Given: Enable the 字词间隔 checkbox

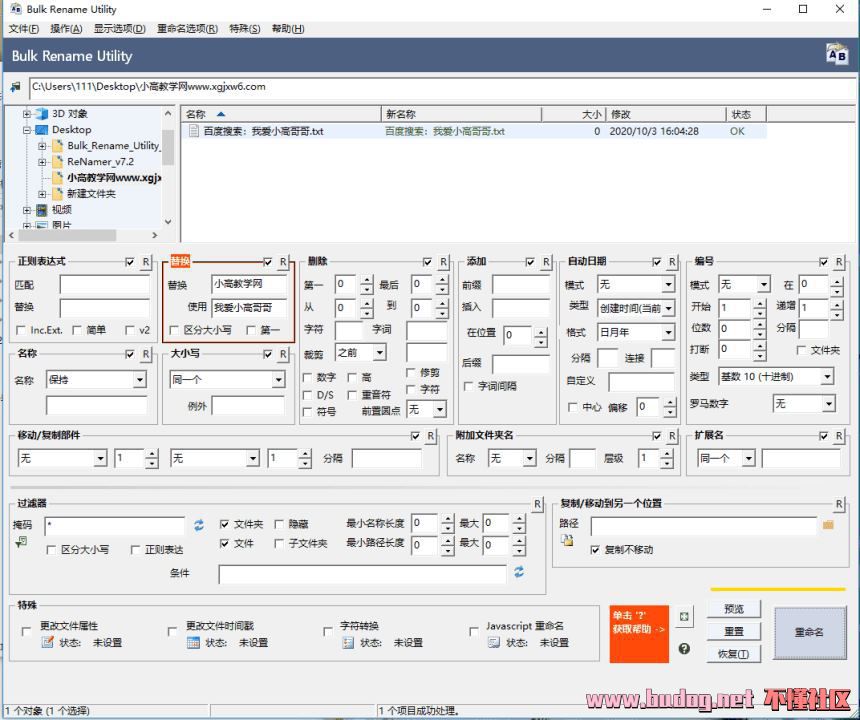Looking at the screenshot, I should (468, 386).
